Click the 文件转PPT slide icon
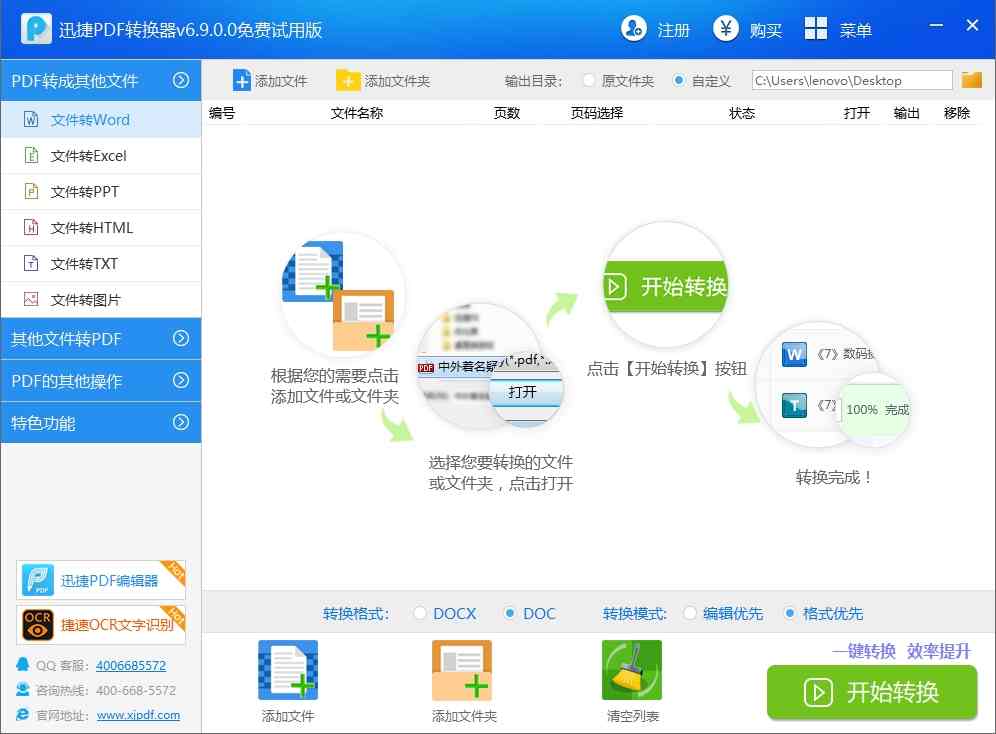This screenshot has height=734, width=996. pyautogui.click(x=30, y=191)
